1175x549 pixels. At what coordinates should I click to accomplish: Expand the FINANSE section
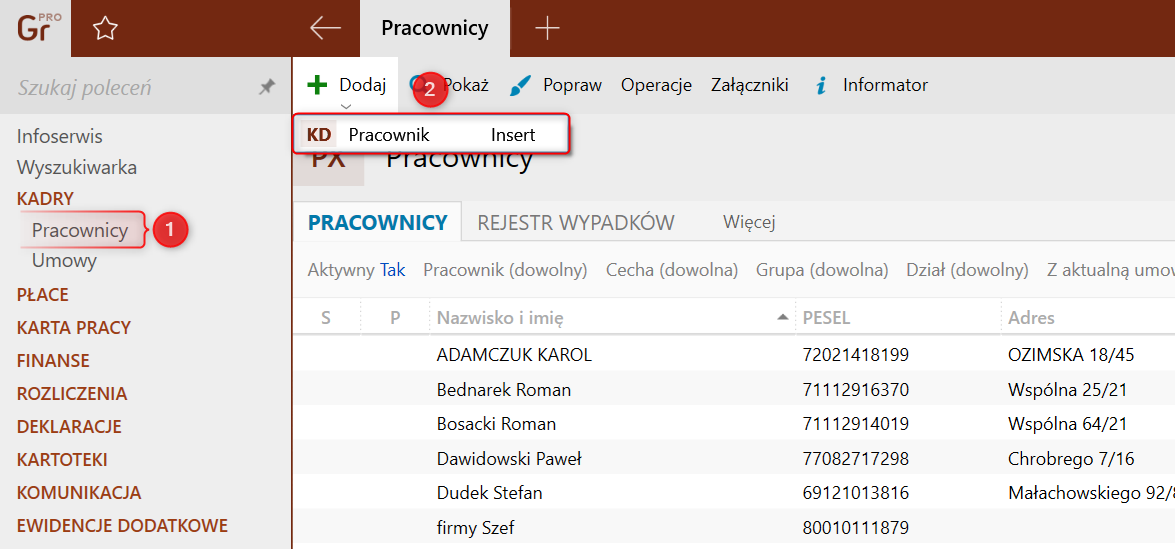coord(53,360)
